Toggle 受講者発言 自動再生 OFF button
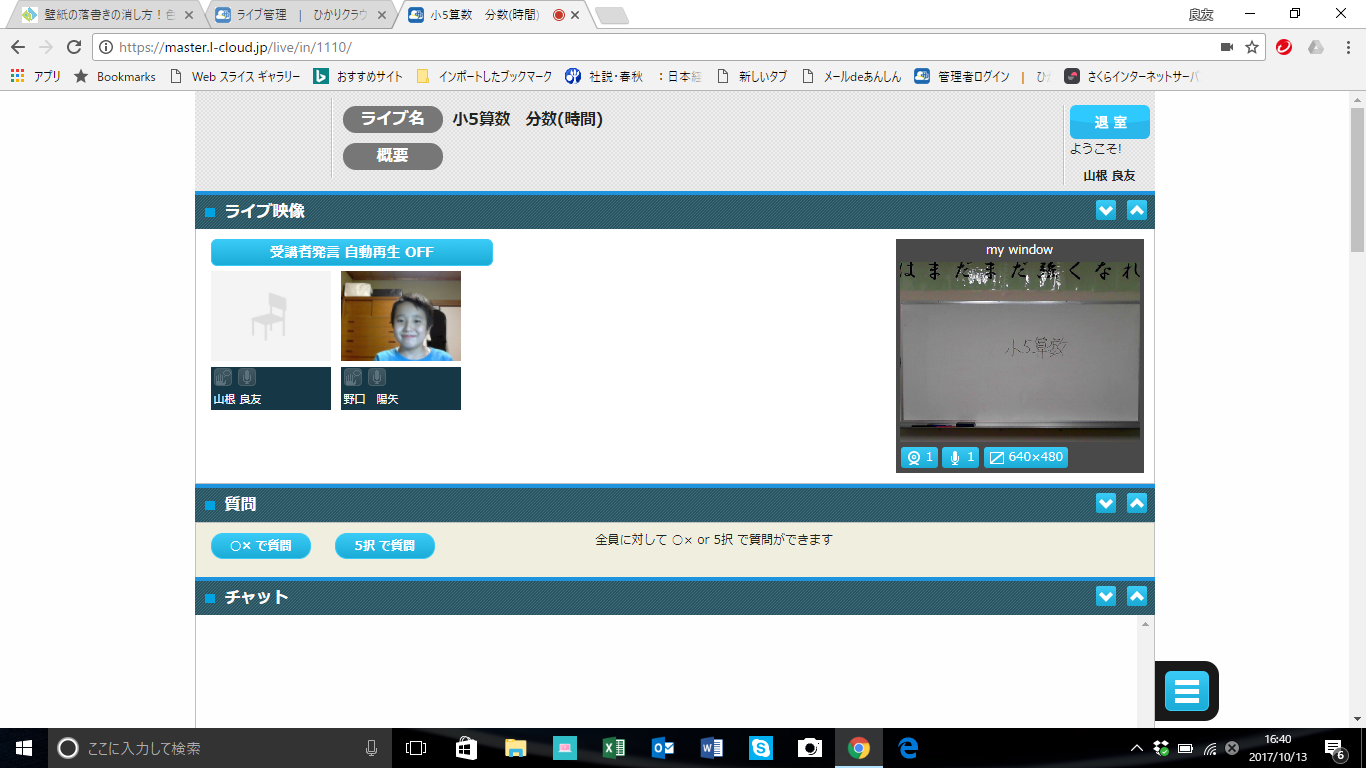The image size is (1366, 768). tap(351, 252)
